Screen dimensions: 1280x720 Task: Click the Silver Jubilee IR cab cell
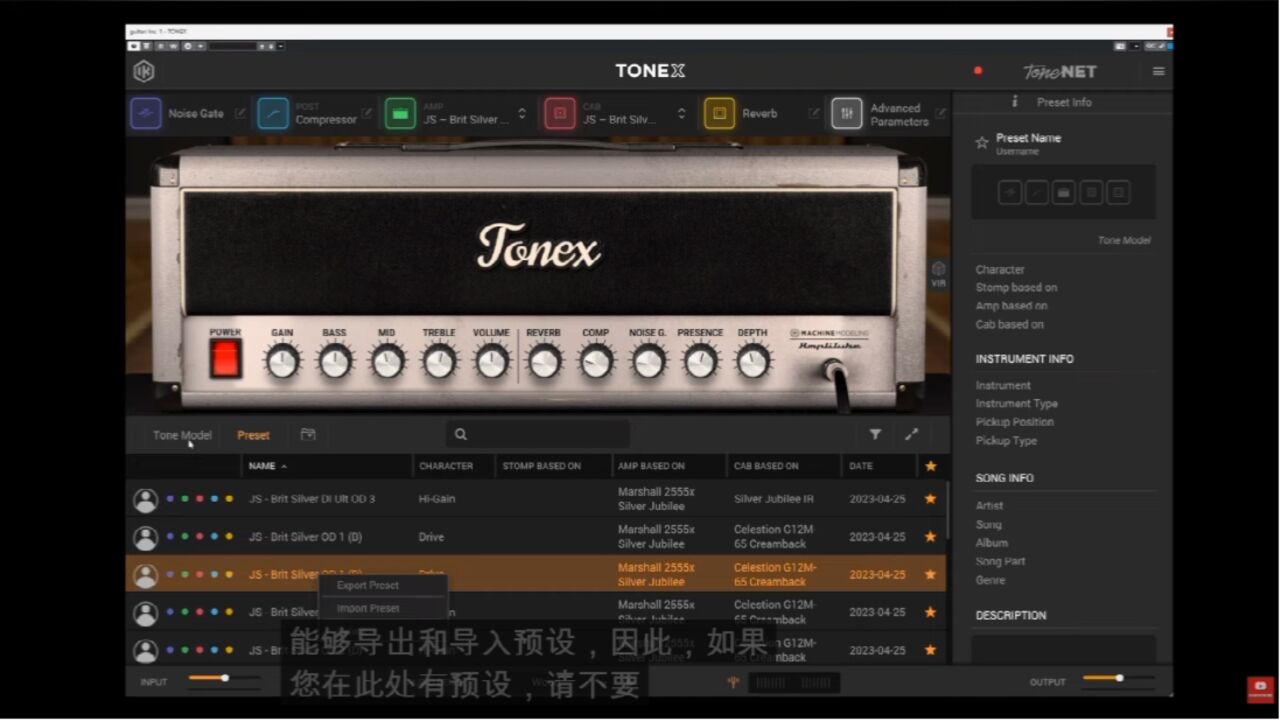pos(774,499)
